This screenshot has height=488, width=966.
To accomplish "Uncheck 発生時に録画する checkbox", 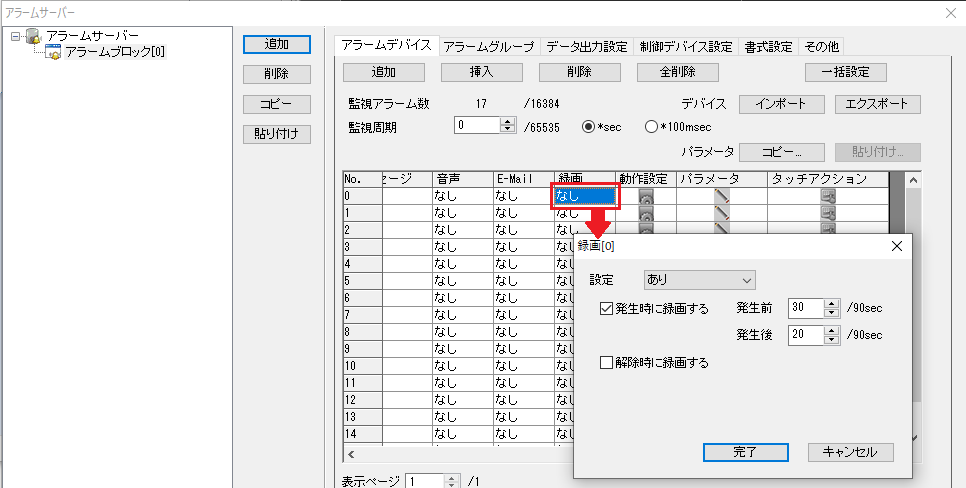I will [606, 308].
